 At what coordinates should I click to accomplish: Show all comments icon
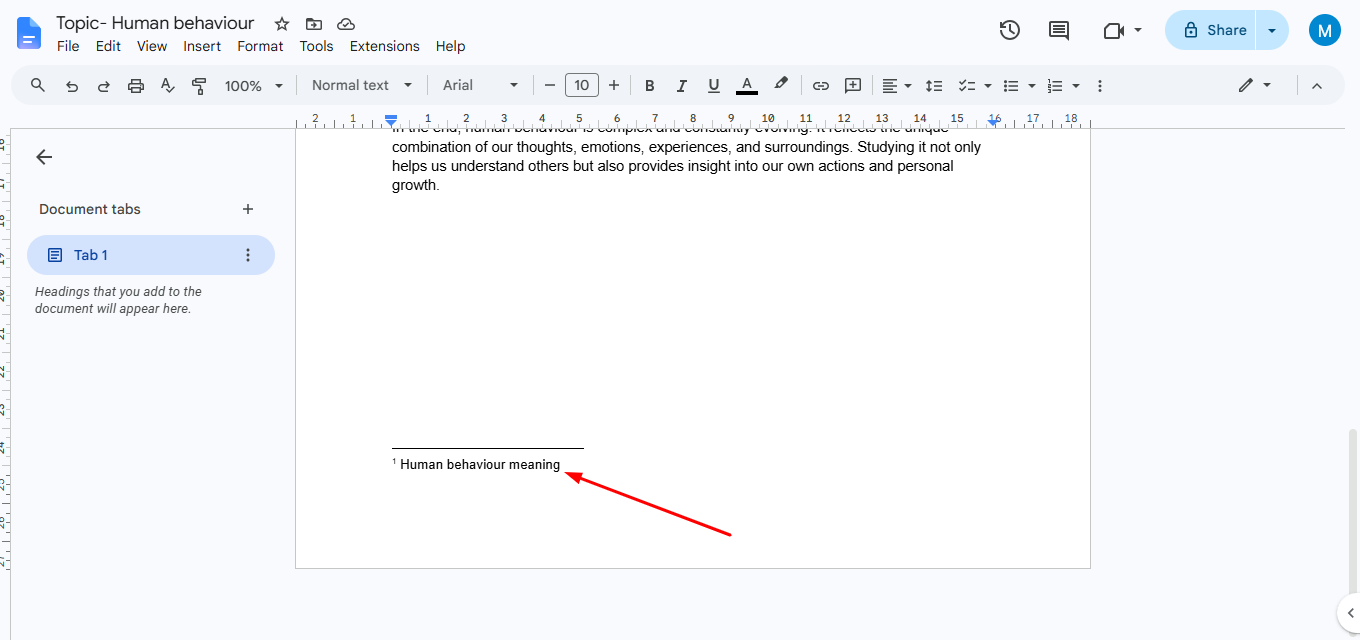pos(1059,31)
